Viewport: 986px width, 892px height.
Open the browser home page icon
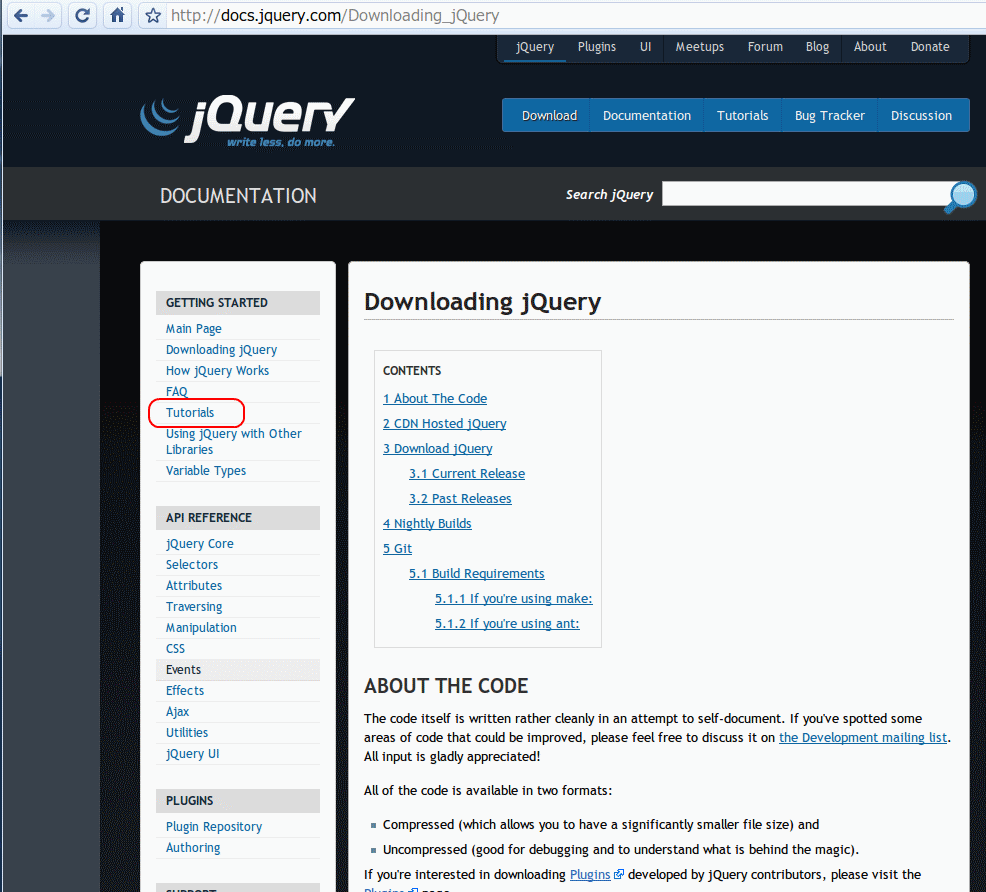coord(117,15)
